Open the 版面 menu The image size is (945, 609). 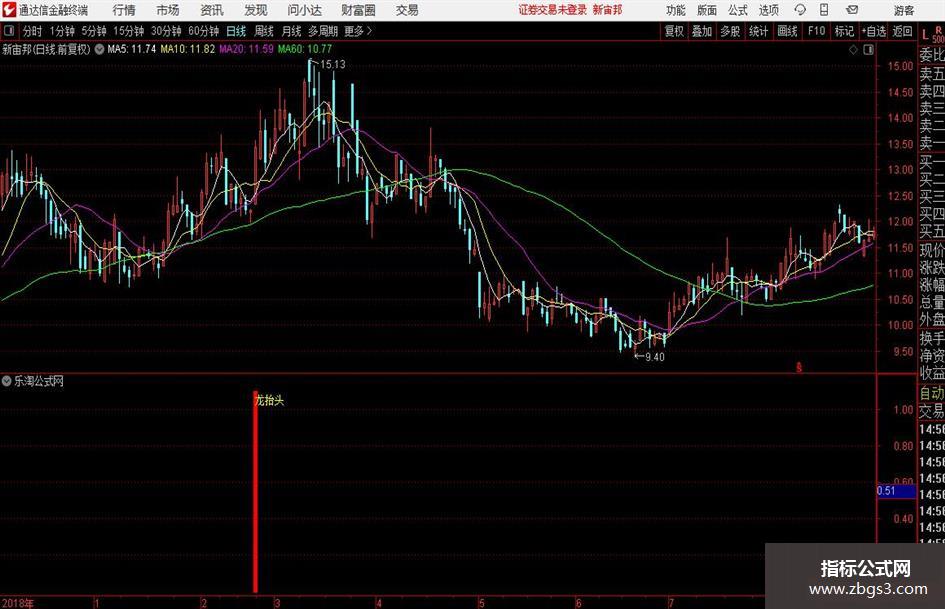coord(706,10)
